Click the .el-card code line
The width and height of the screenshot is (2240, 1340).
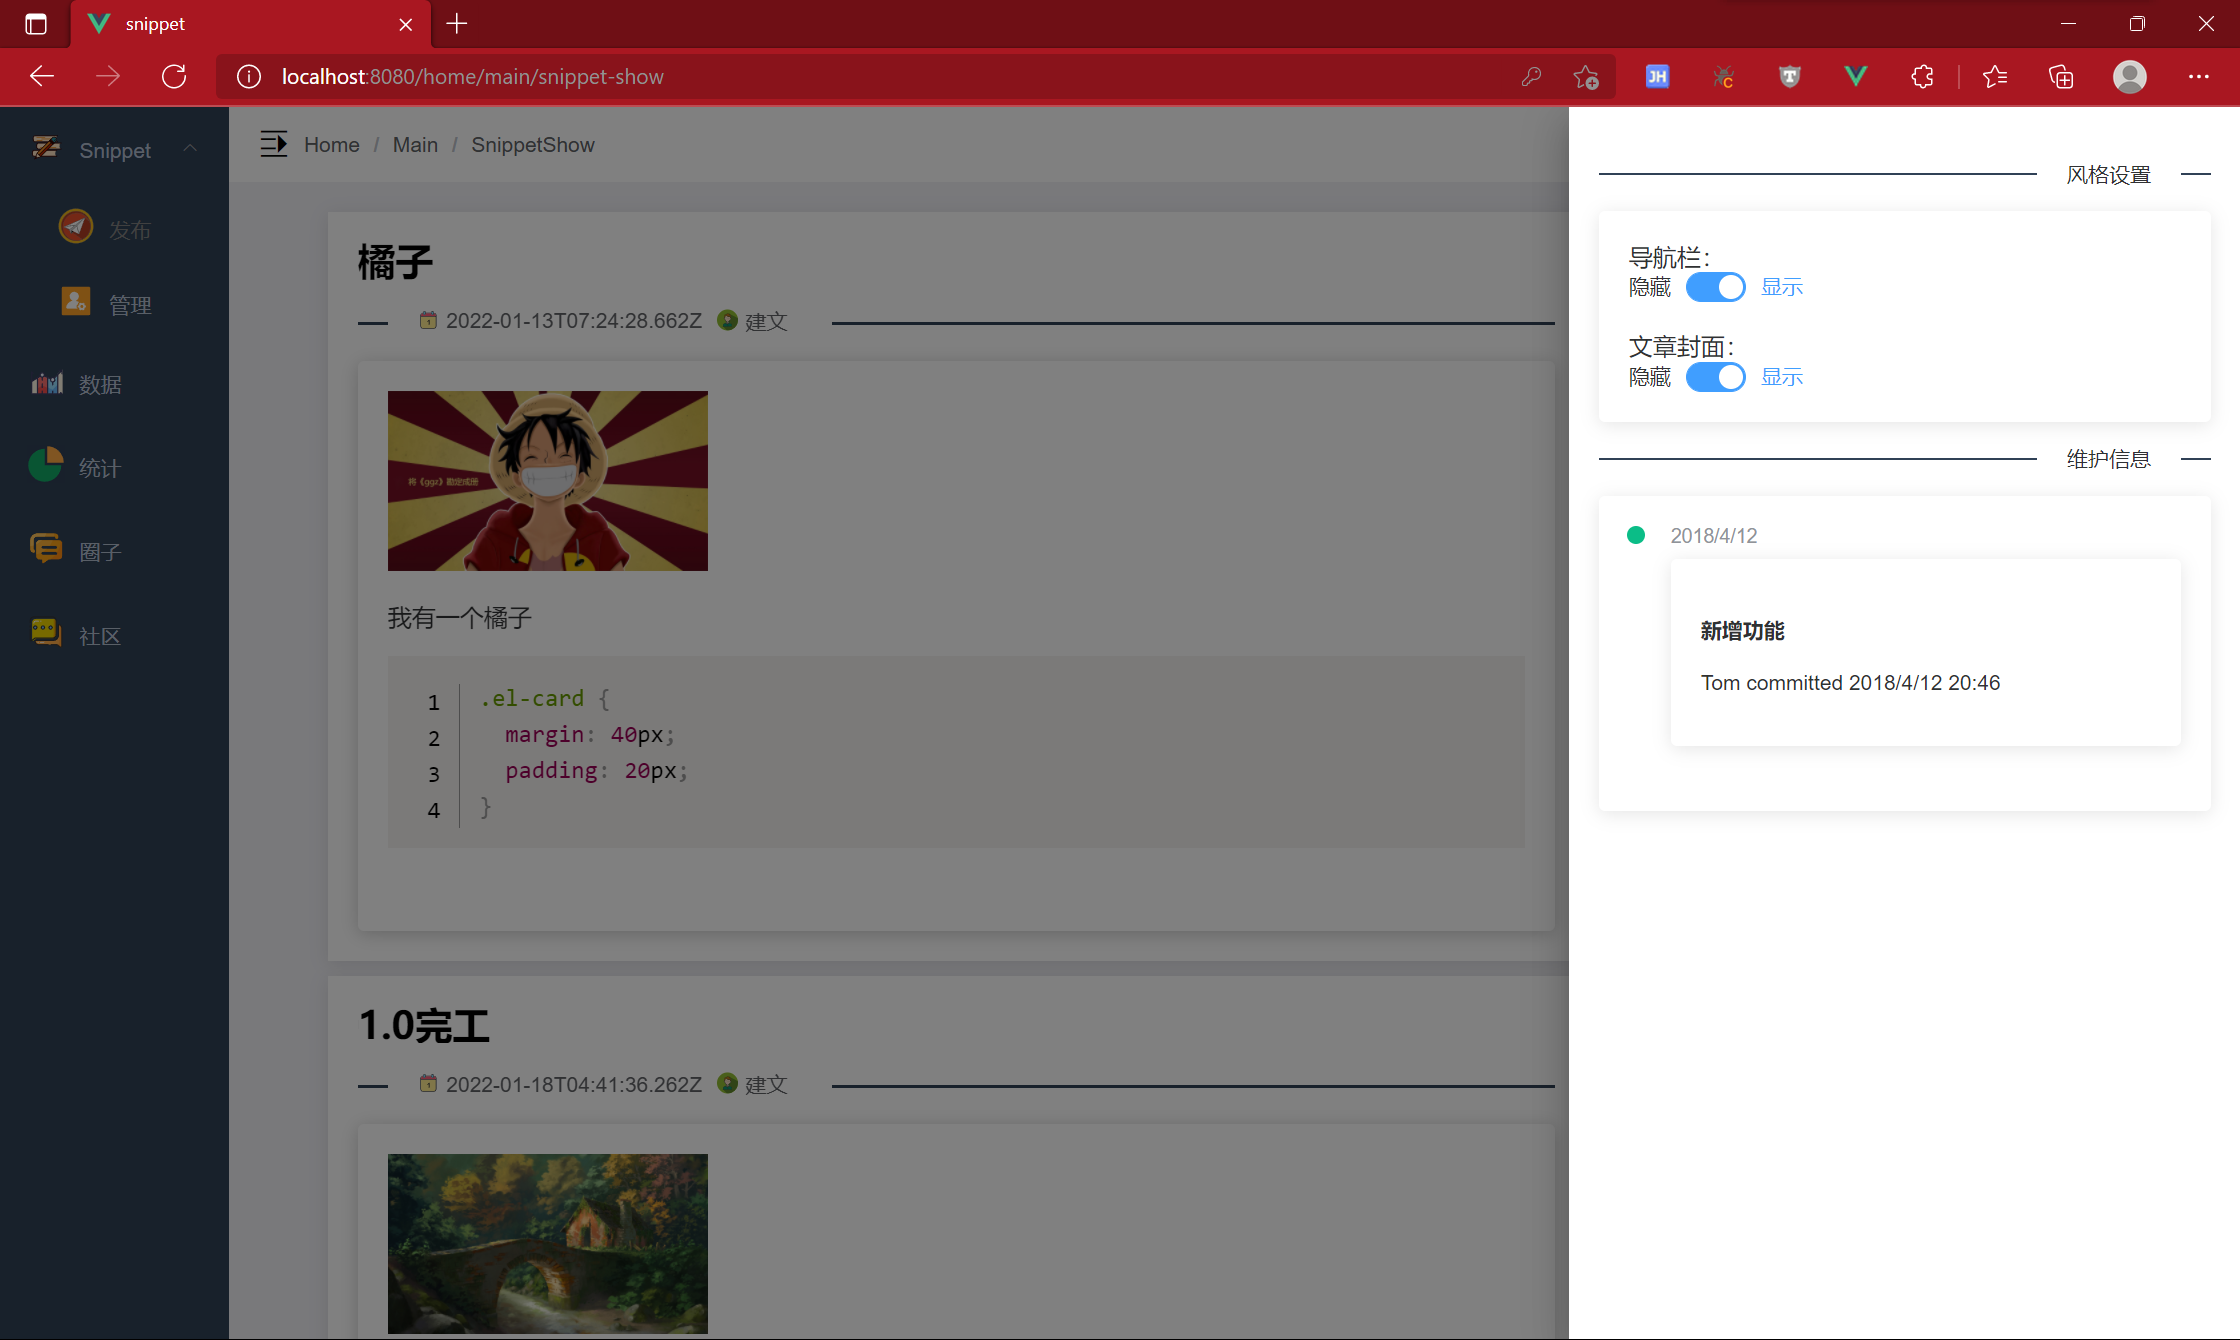tap(545, 699)
